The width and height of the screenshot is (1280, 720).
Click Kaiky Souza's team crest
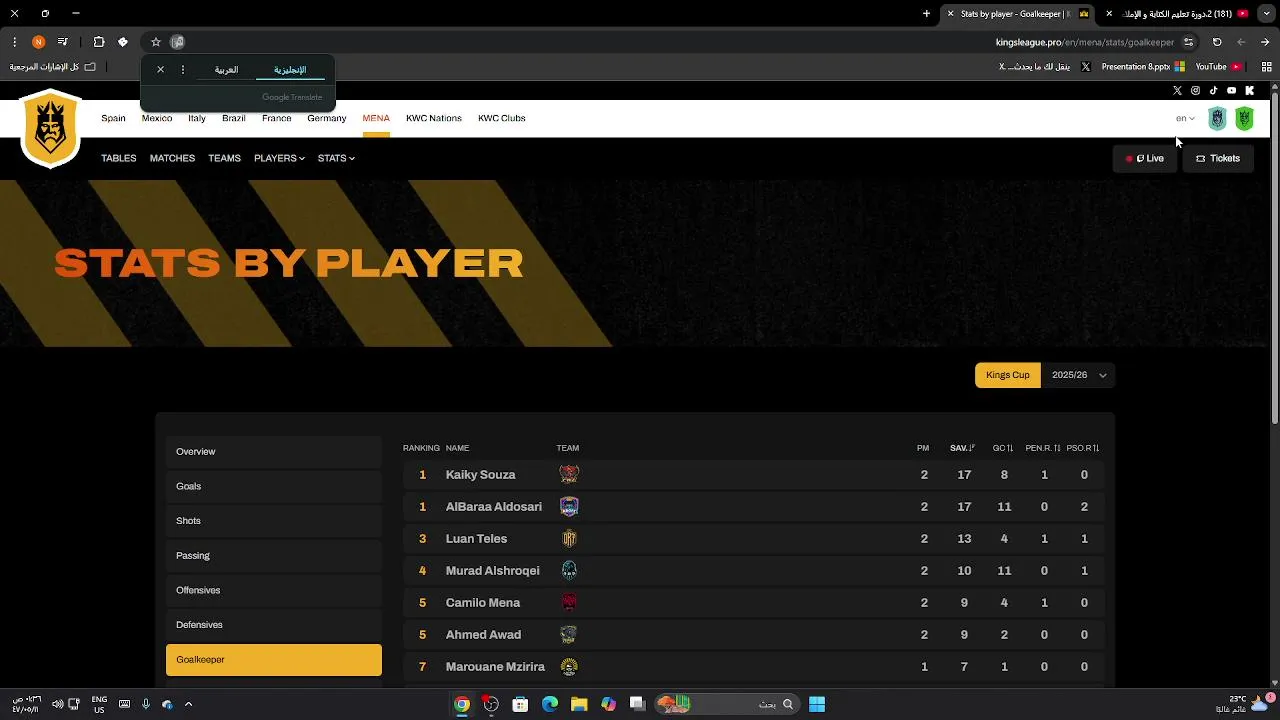(x=569, y=474)
